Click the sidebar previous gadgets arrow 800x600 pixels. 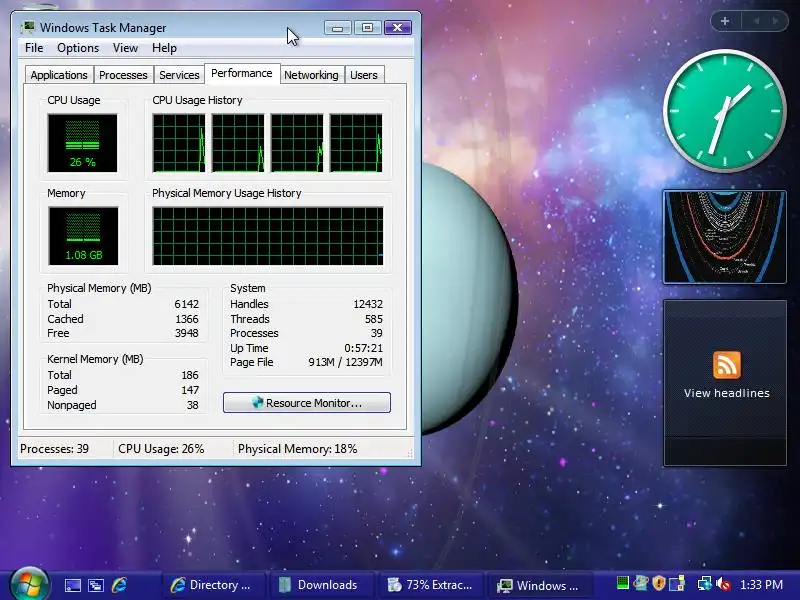click(756, 21)
